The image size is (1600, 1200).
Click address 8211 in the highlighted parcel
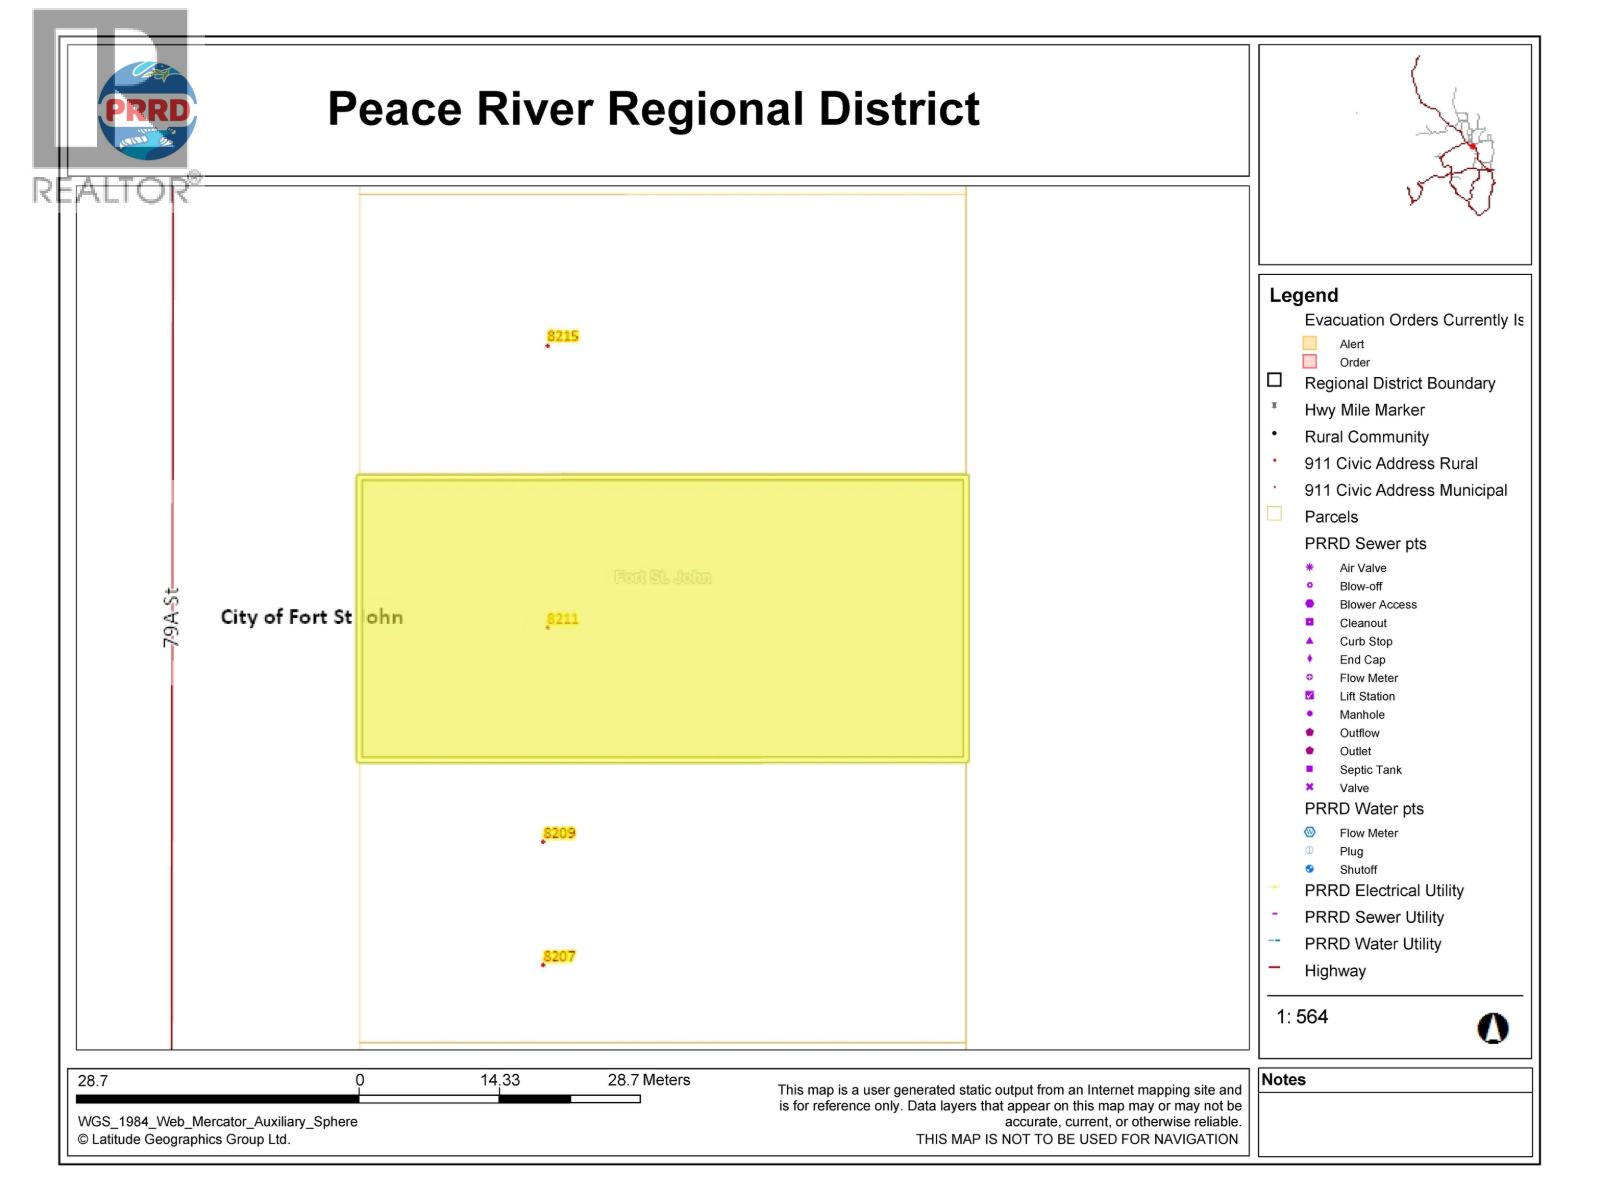(x=562, y=619)
